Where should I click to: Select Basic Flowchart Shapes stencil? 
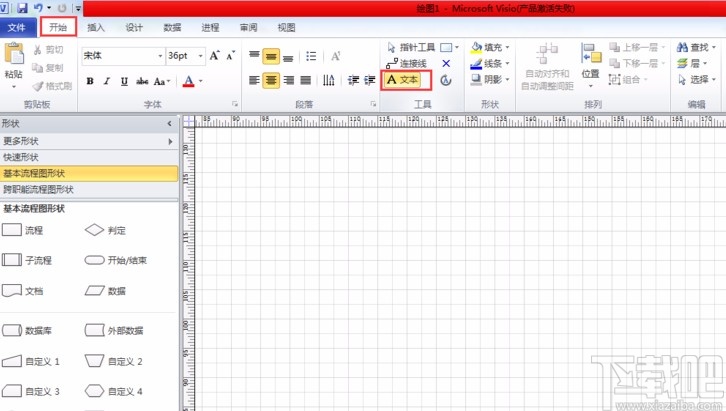89,173
